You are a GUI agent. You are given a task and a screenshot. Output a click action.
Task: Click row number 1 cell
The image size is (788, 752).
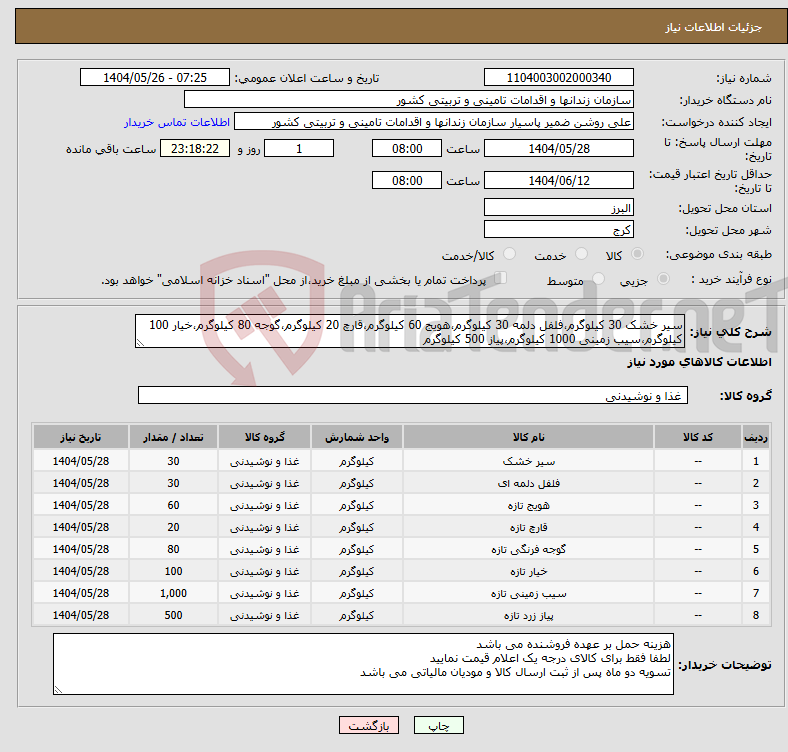[x=755, y=461]
